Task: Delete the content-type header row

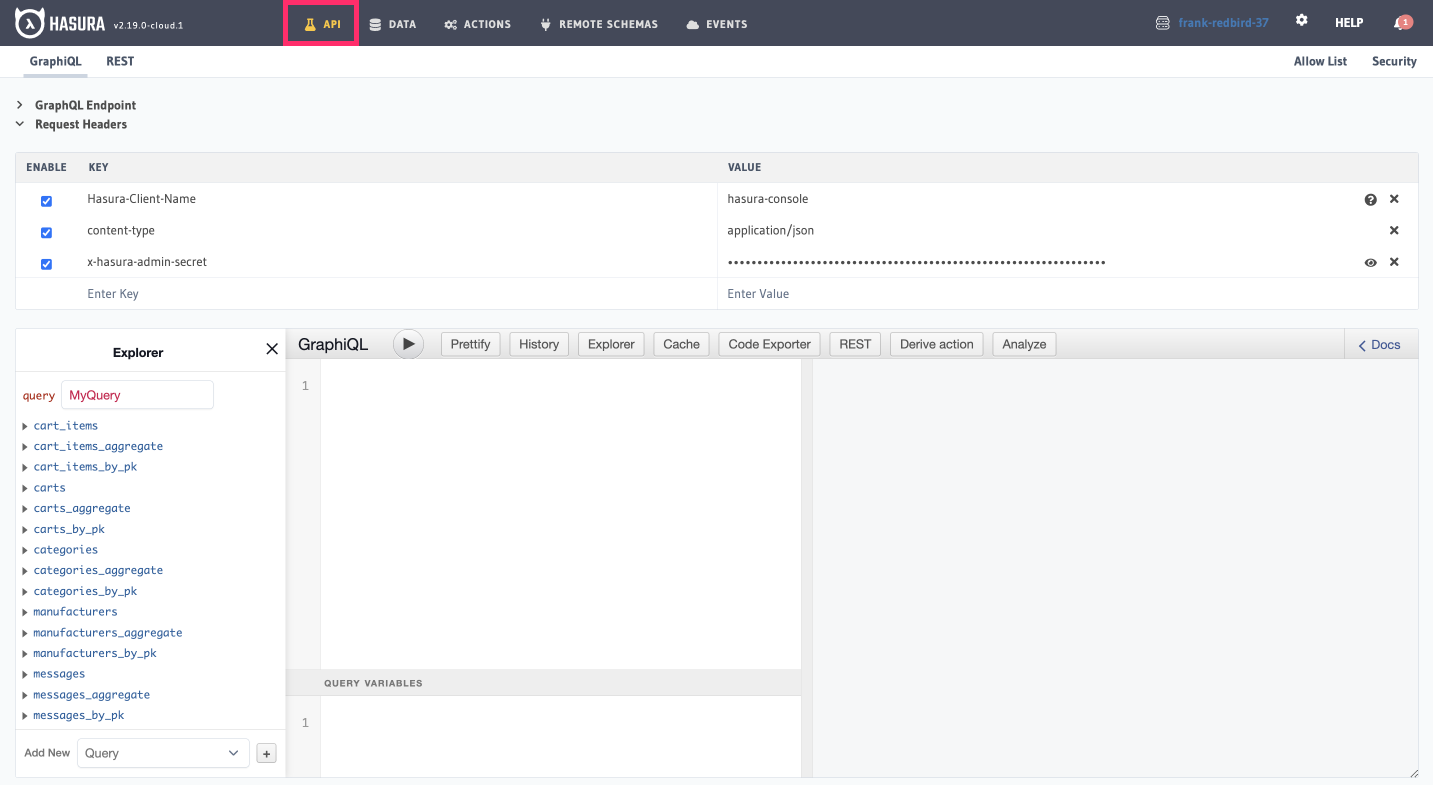Action: [x=1394, y=231]
